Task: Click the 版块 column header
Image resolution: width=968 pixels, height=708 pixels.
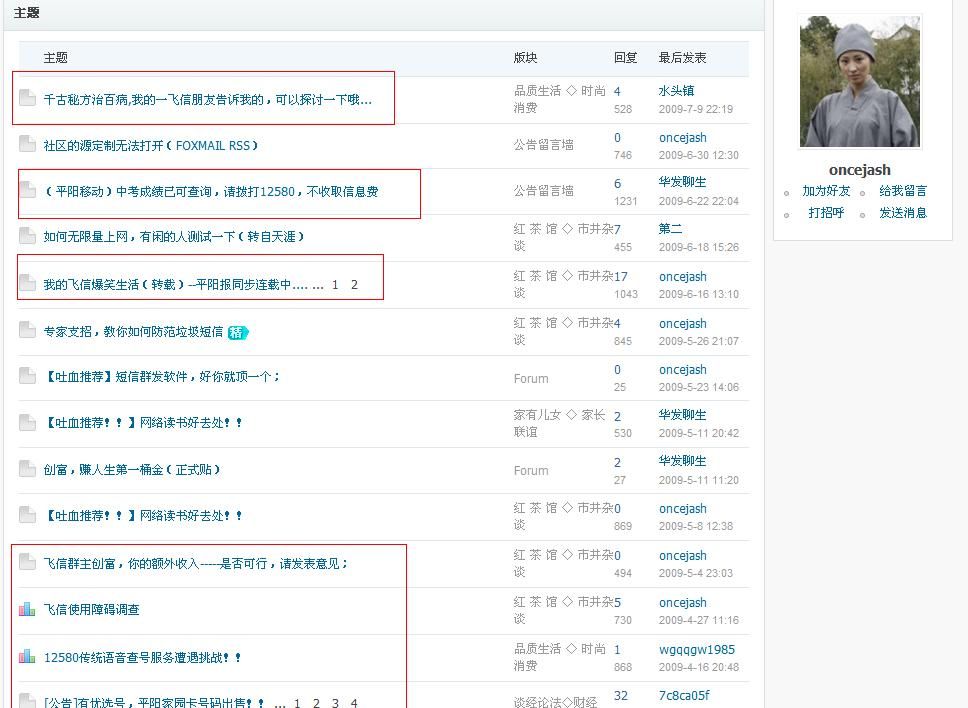Action: pyautogui.click(x=525, y=57)
